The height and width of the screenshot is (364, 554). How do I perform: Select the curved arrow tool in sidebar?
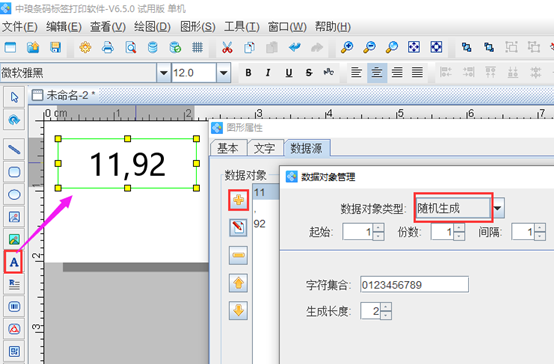pos(14,120)
